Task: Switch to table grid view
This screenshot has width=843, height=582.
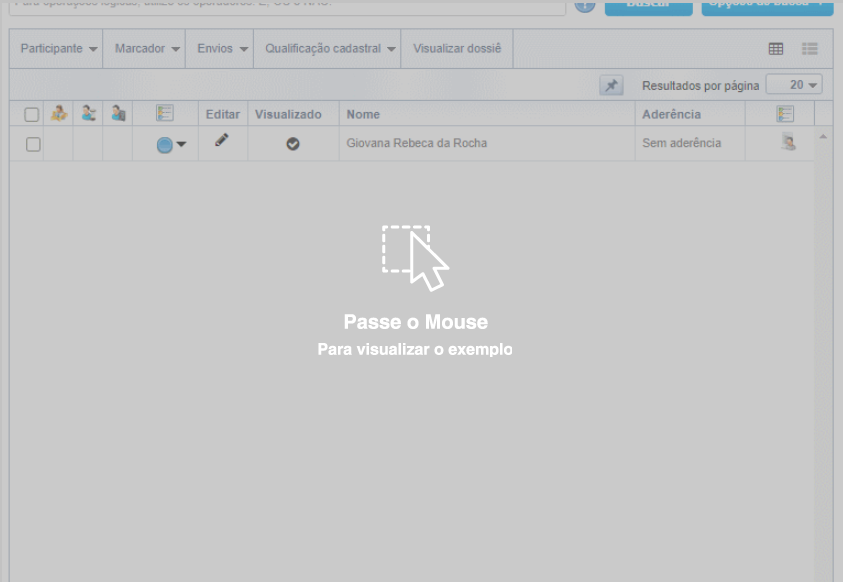Action: (776, 49)
